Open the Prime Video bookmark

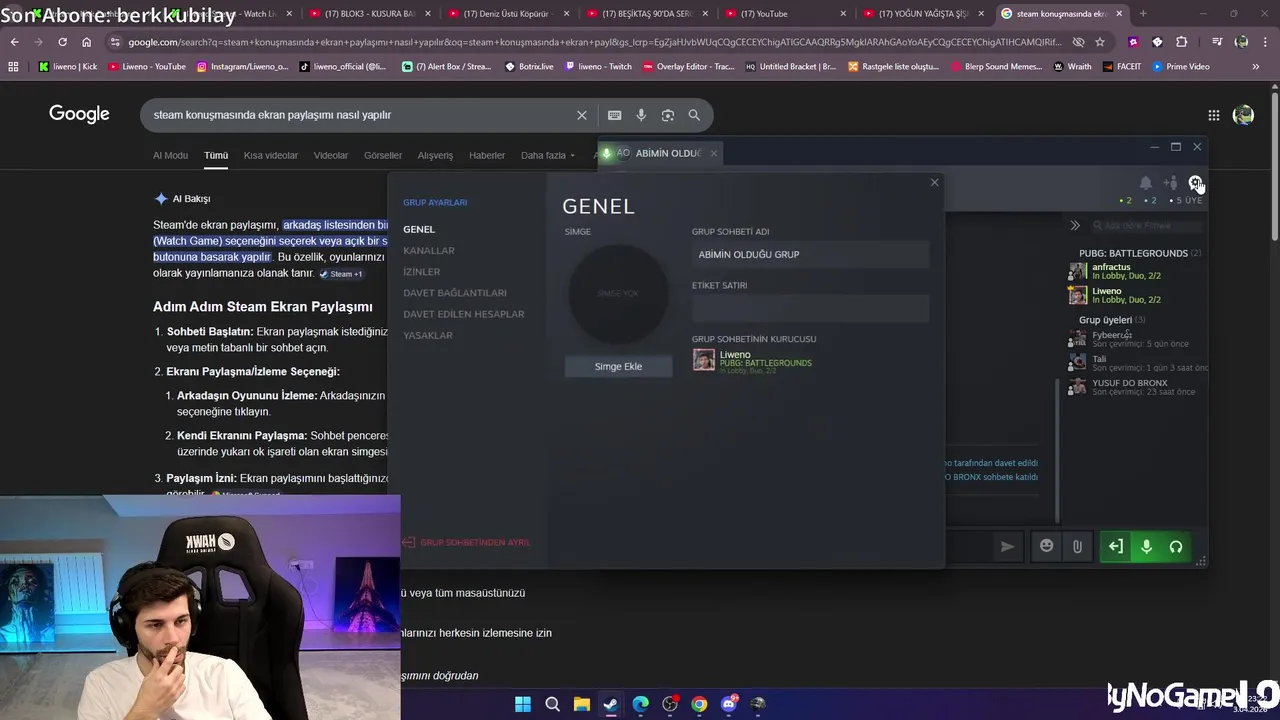[x=1181, y=66]
